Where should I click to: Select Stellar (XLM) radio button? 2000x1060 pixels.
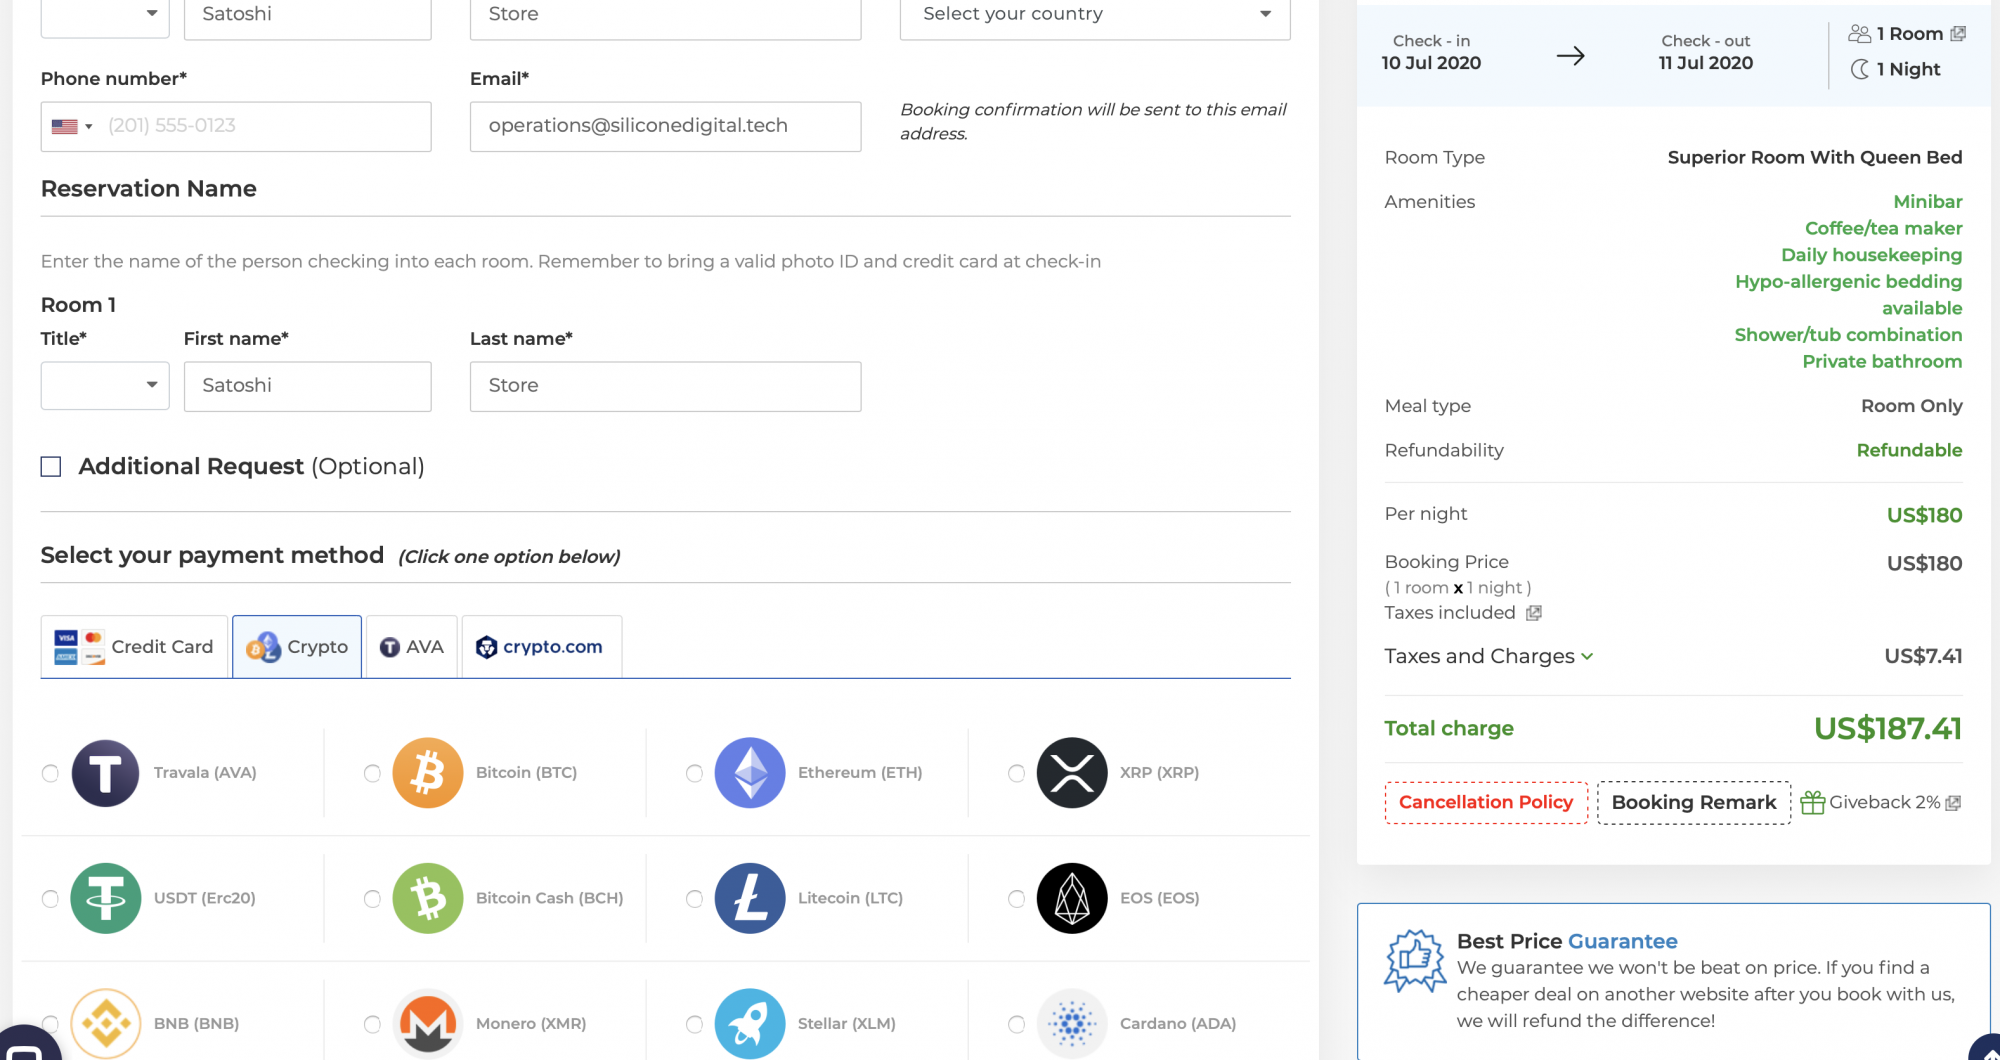694,1024
